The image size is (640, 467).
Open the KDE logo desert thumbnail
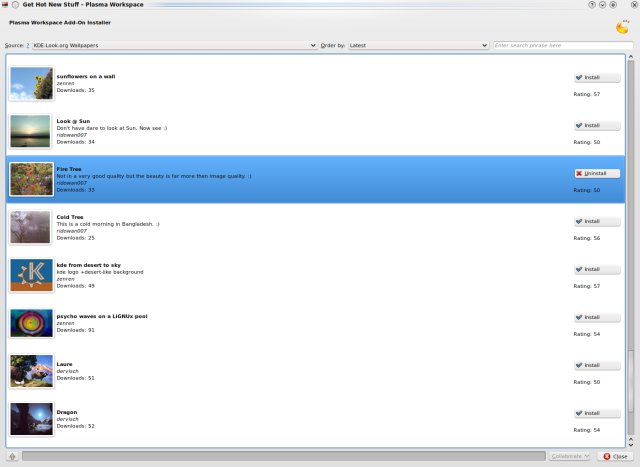[x=31, y=275]
